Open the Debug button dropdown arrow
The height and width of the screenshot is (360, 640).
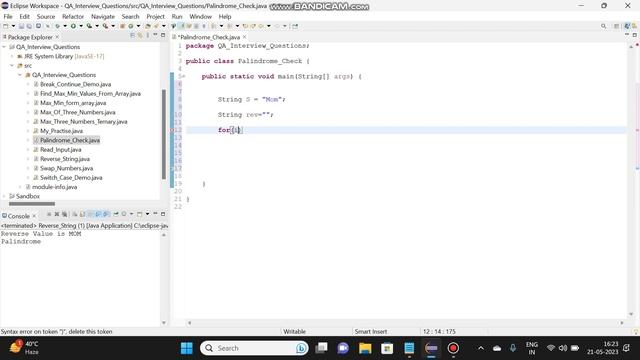tap(65, 26)
